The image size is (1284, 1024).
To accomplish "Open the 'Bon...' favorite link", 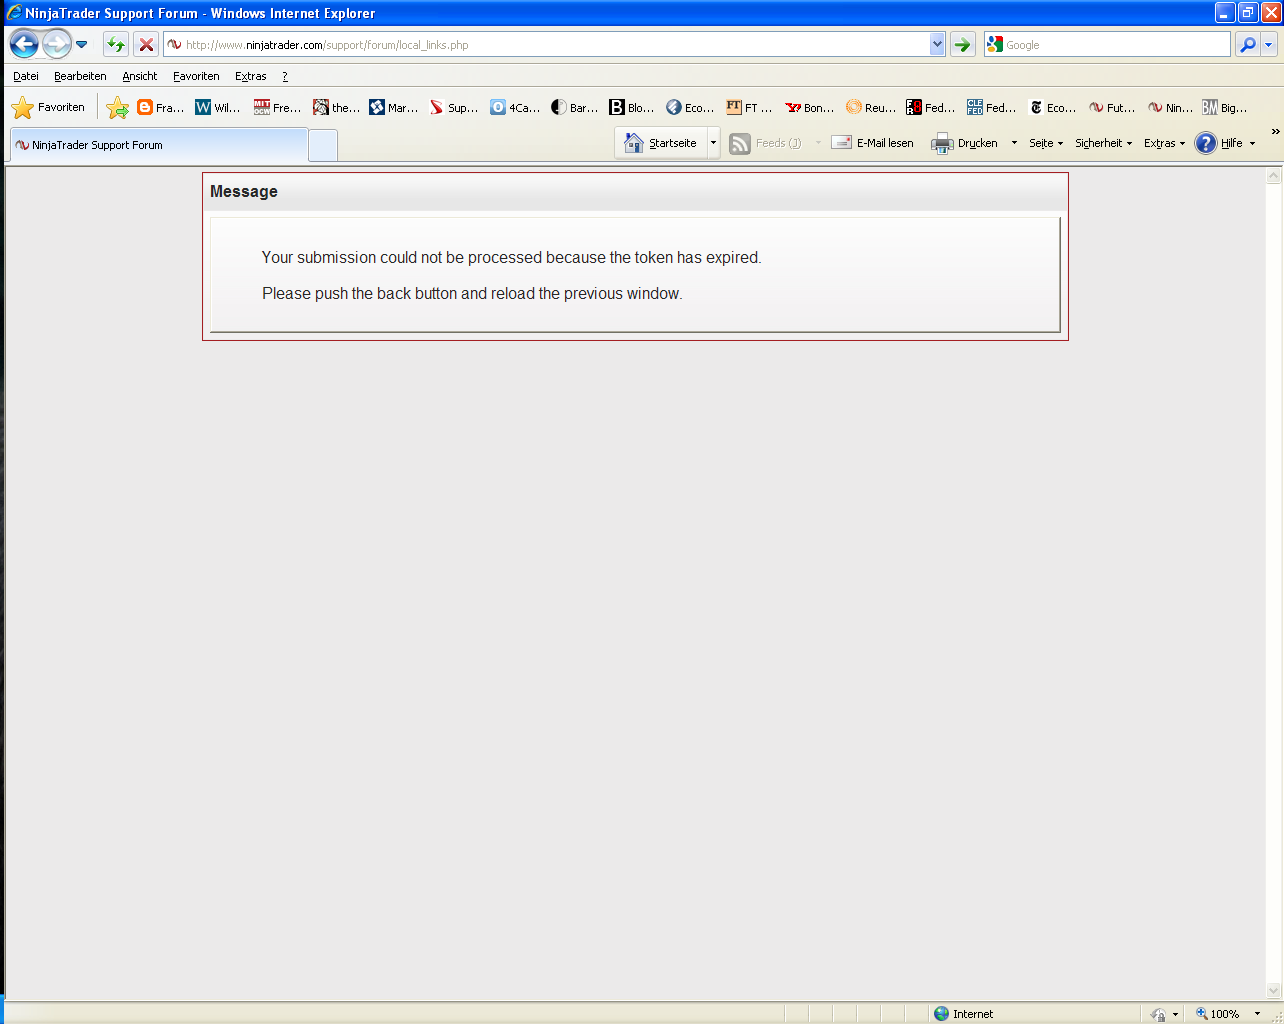I will (810, 107).
